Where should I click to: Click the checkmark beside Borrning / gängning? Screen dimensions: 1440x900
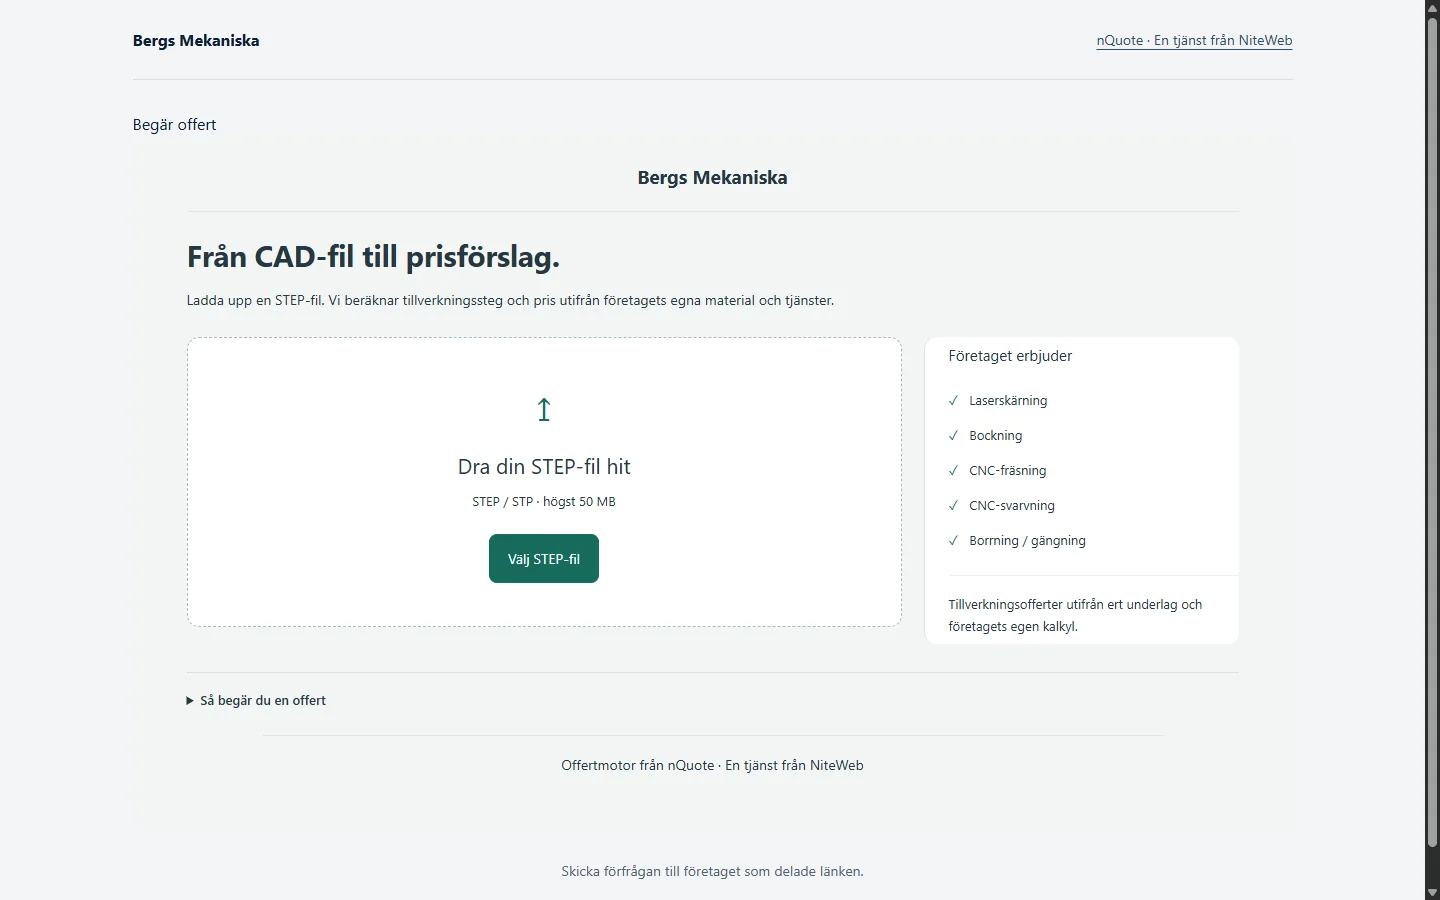click(953, 541)
